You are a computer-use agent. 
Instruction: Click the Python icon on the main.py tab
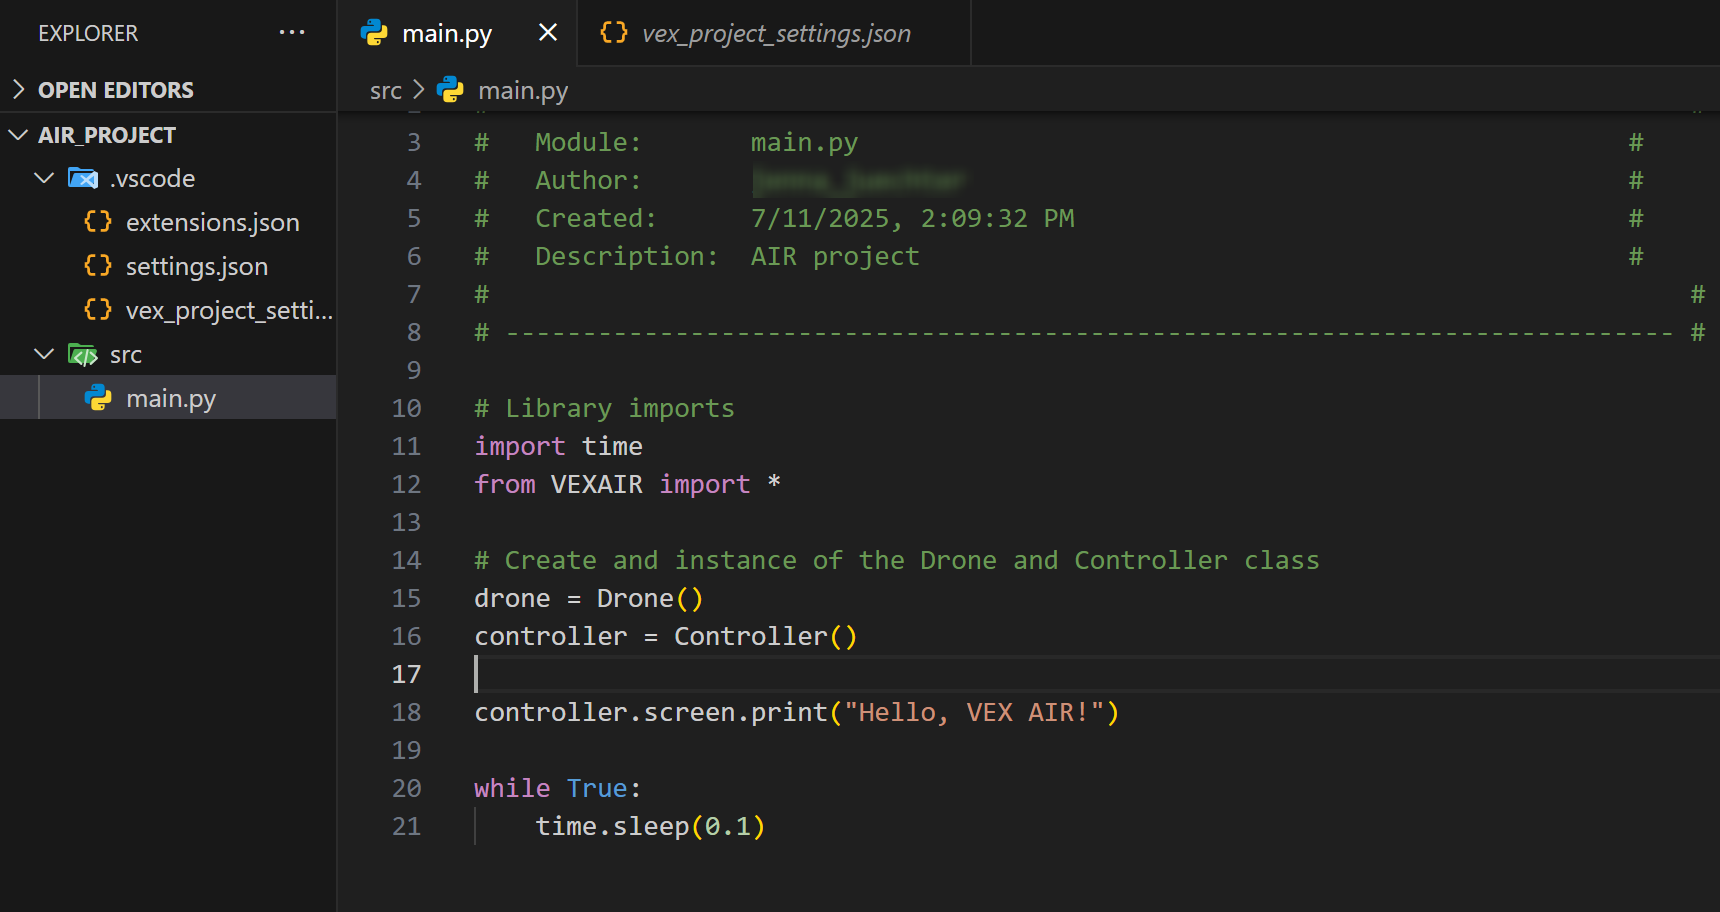(x=374, y=33)
